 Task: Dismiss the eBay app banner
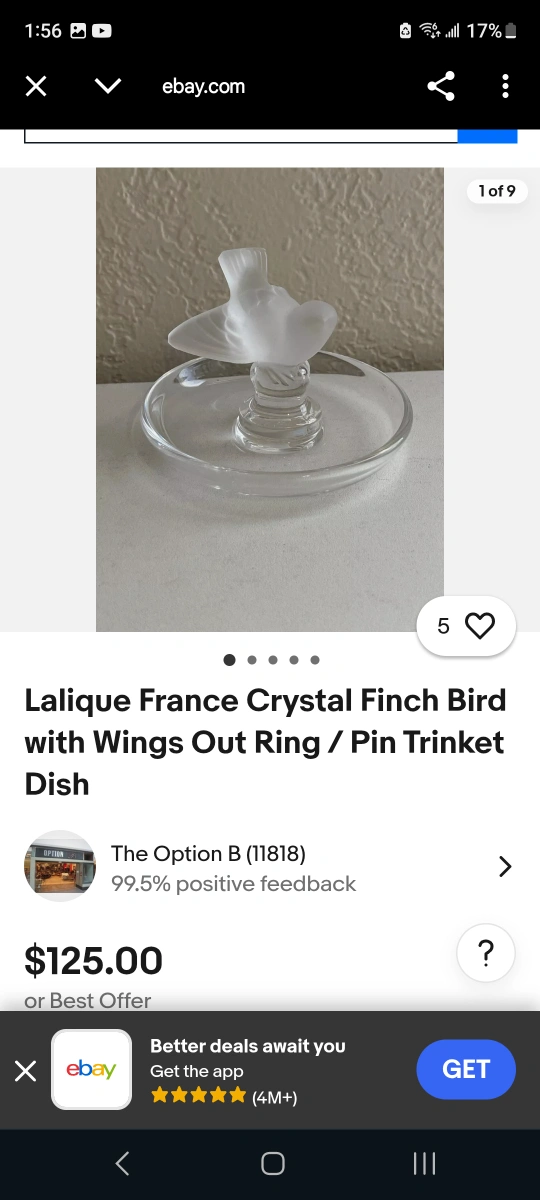[26, 1071]
